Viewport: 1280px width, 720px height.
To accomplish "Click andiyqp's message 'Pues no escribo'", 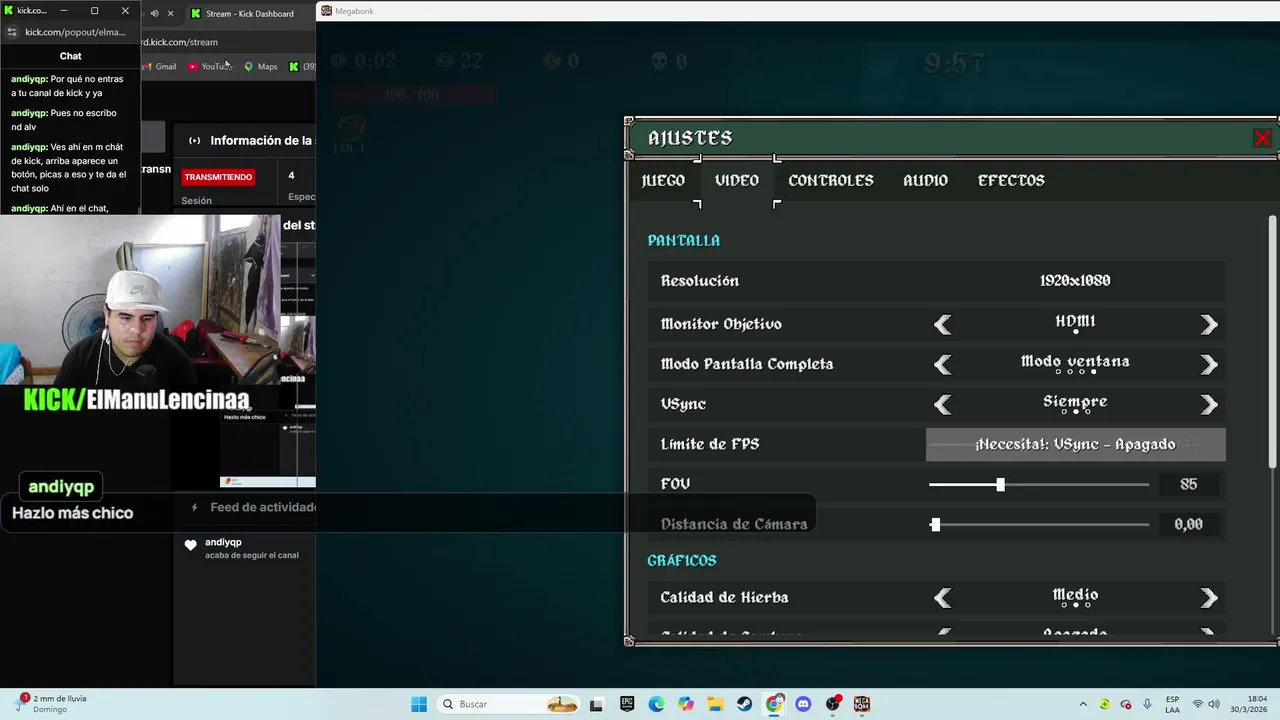I will point(64,120).
